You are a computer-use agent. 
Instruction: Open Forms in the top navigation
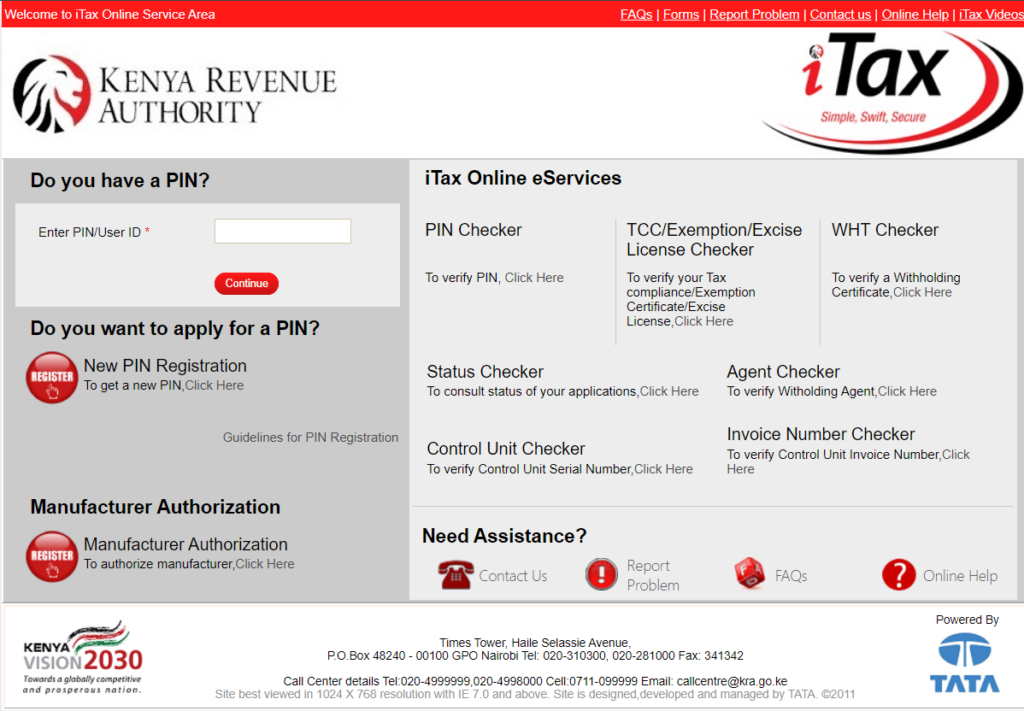click(x=681, y=14)
